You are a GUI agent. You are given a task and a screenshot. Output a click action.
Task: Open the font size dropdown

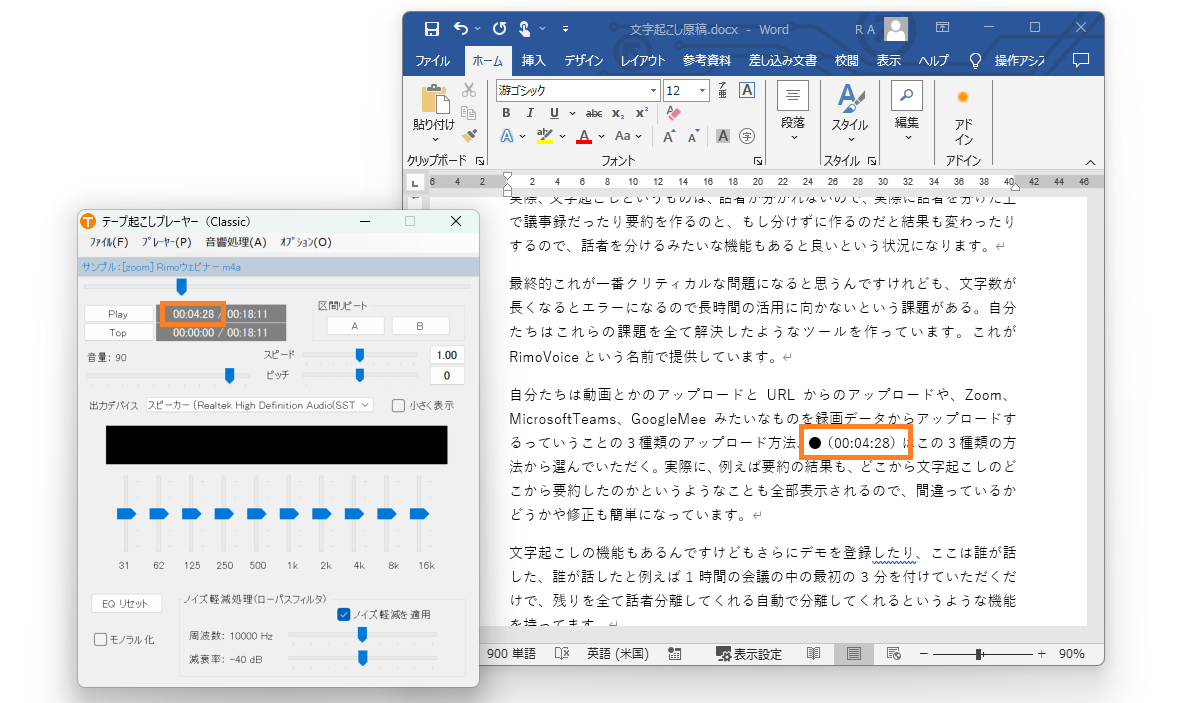(703, 90)
